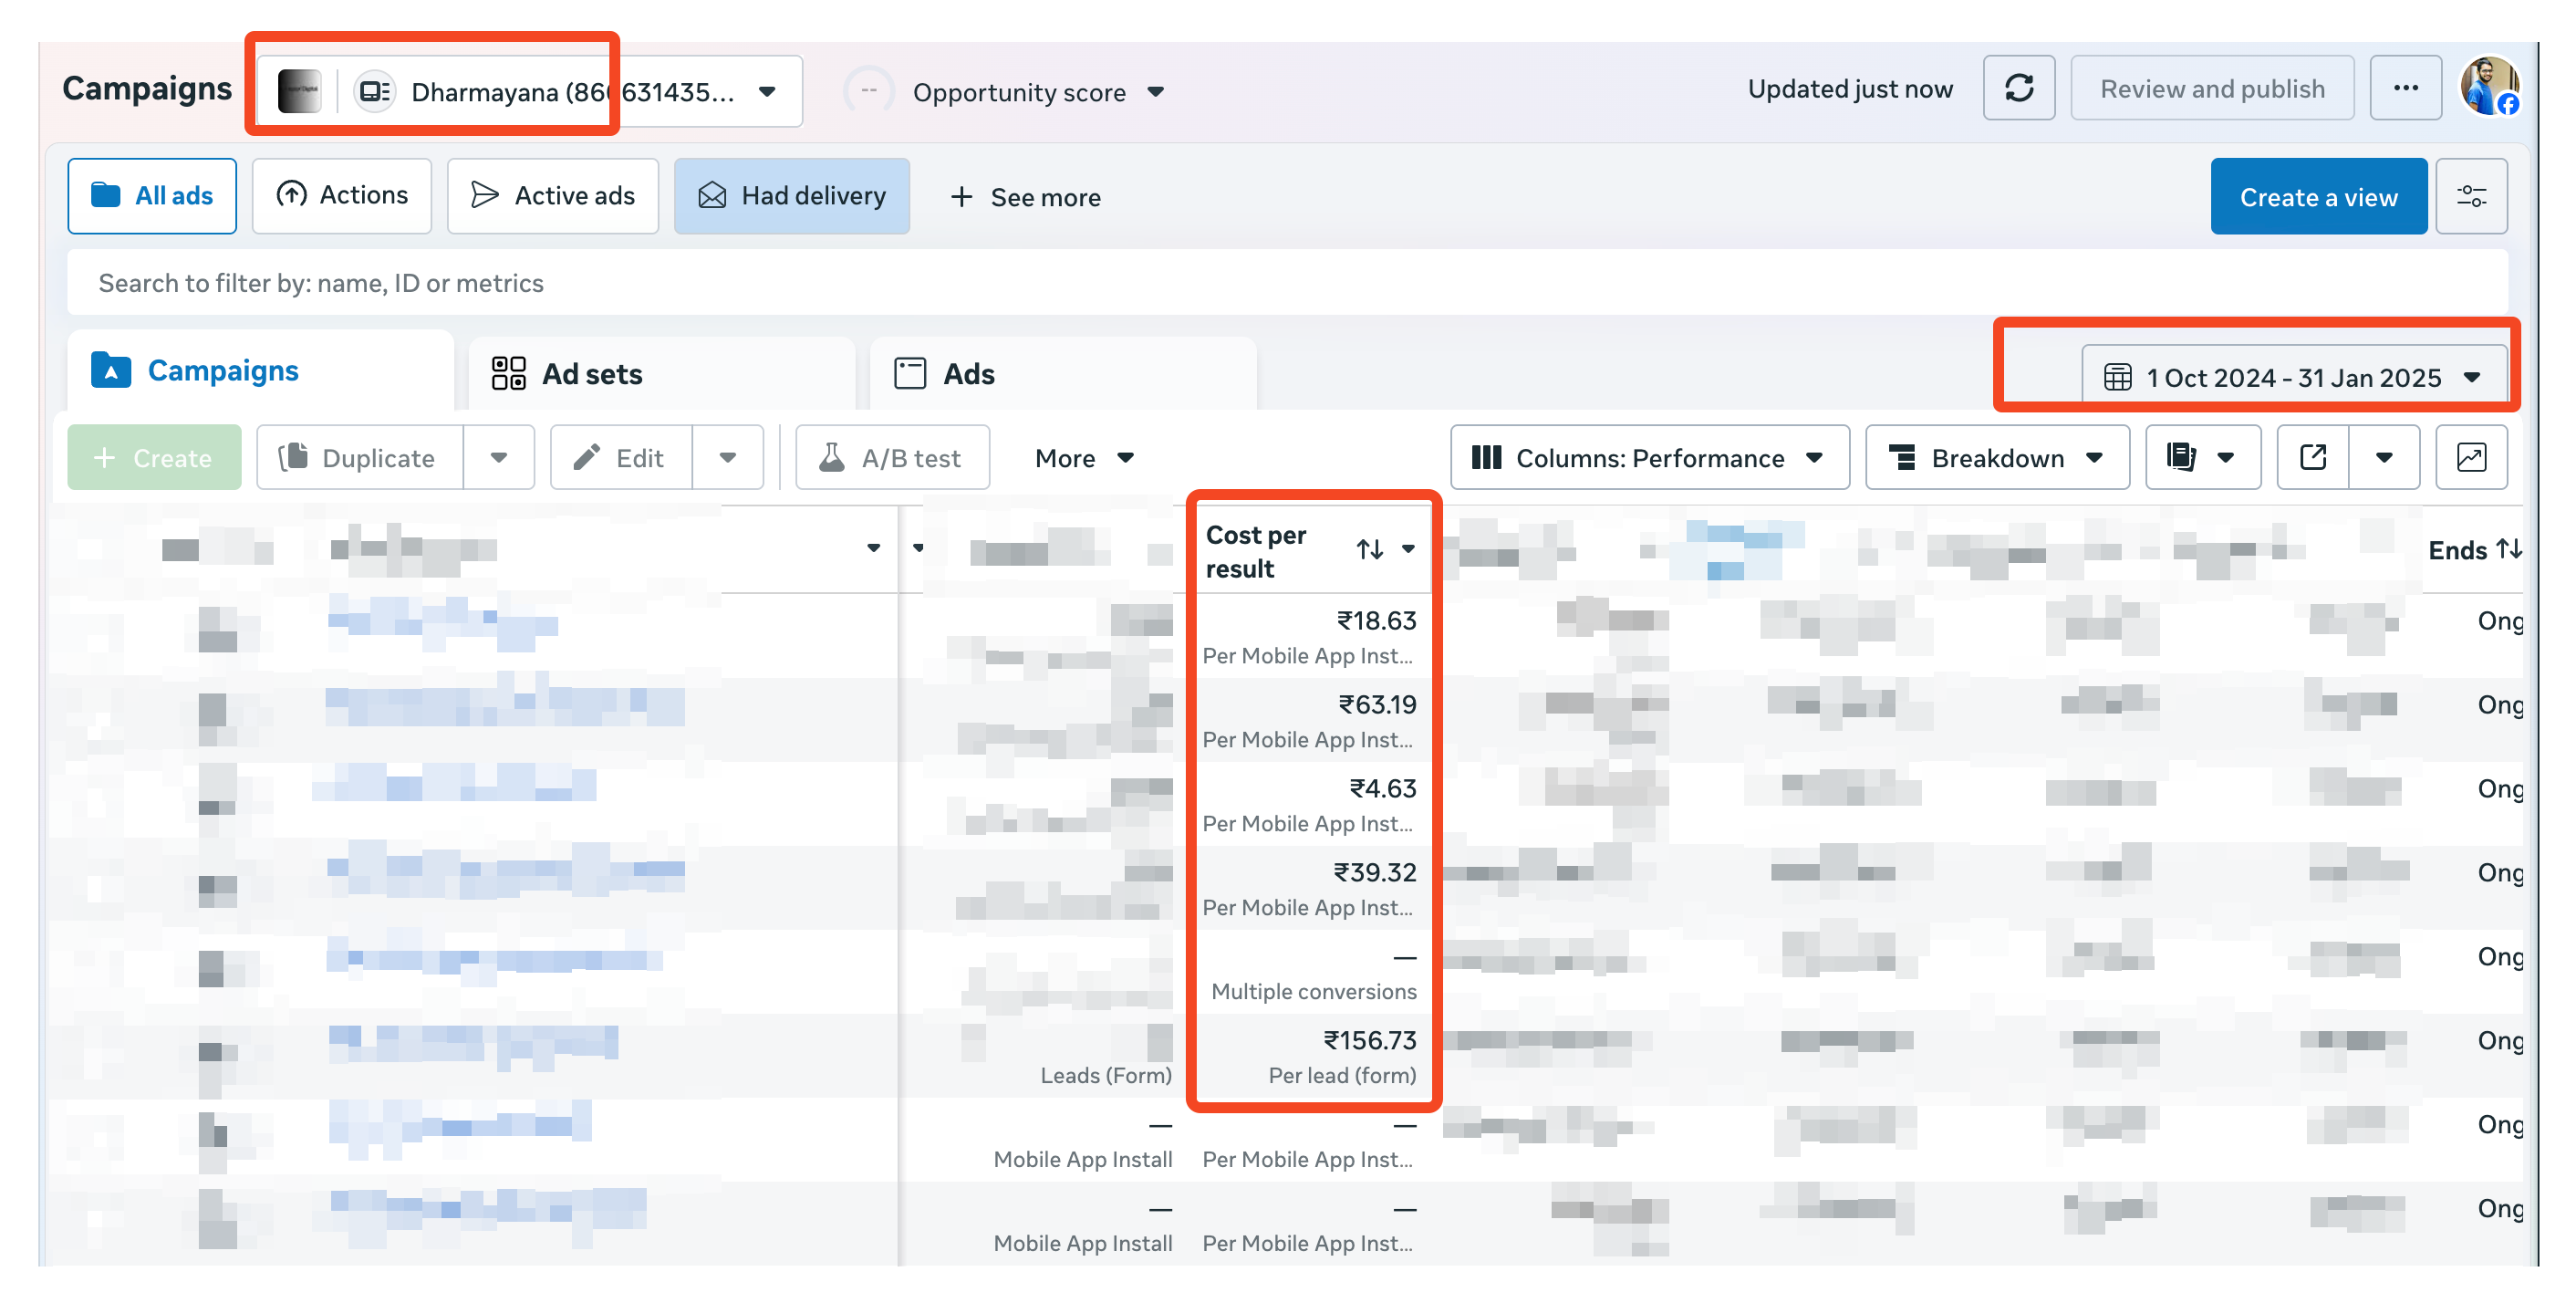2576x1303 pixels.
Task: Click Review and publish button
Action: pyautogui.click(x=2212, y=89)
